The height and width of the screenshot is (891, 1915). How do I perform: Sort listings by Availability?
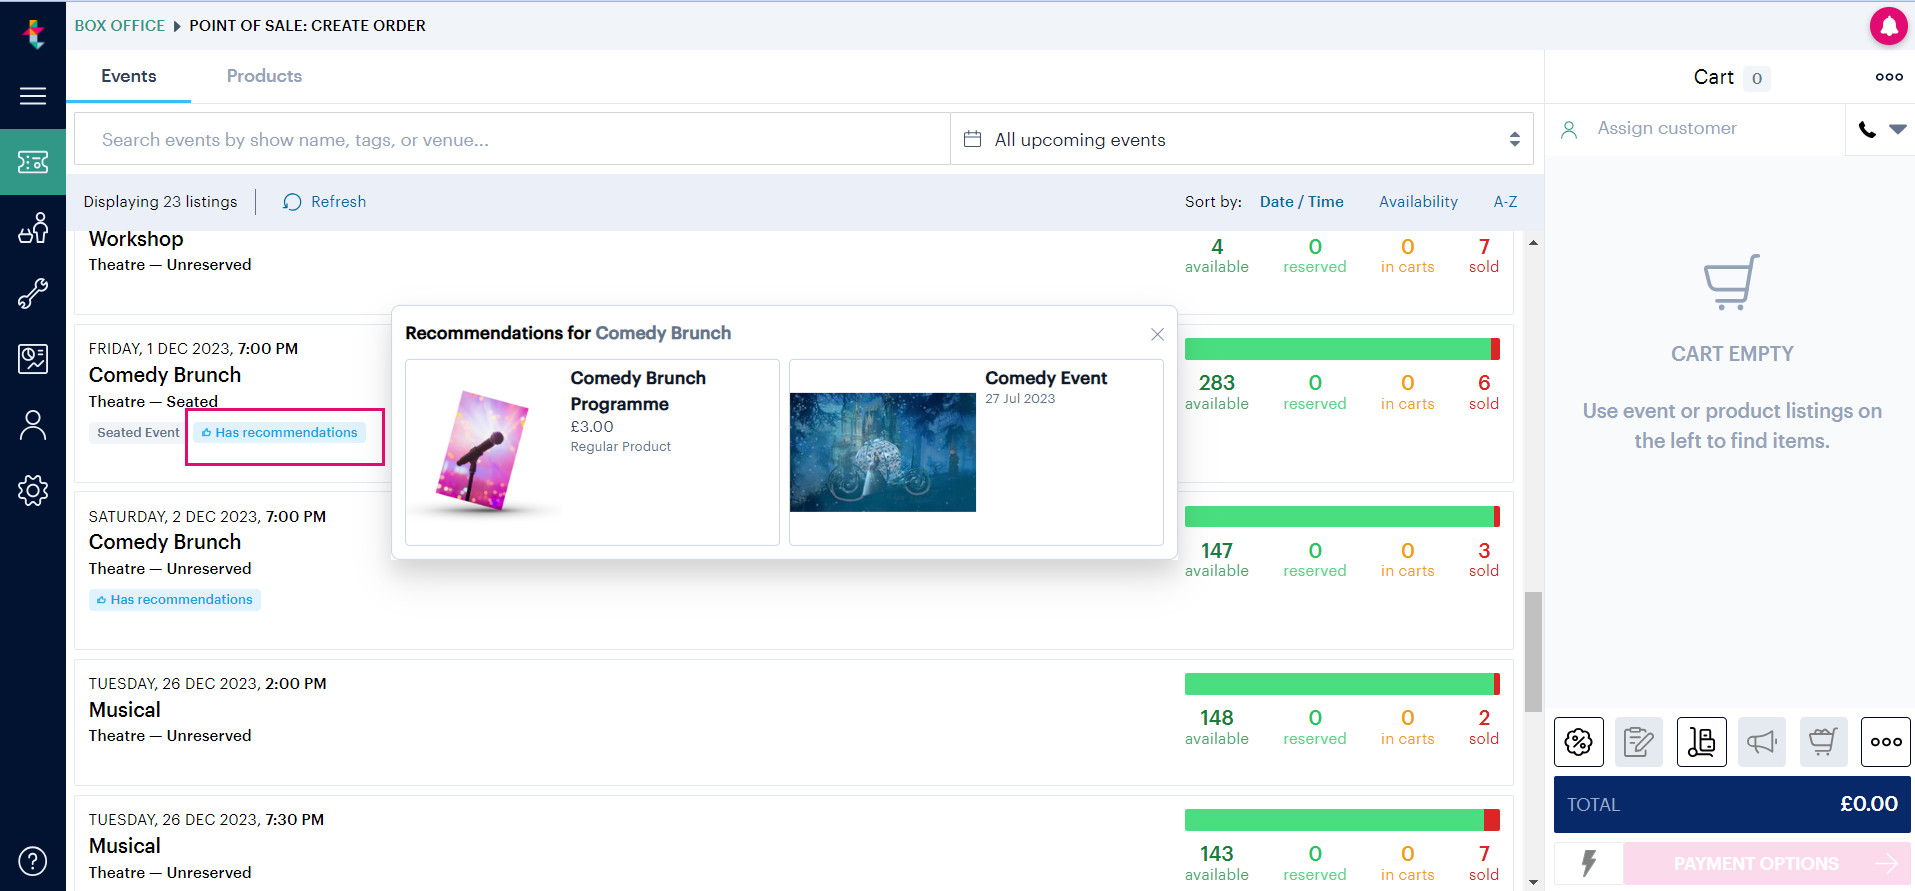click(1418, 202)
